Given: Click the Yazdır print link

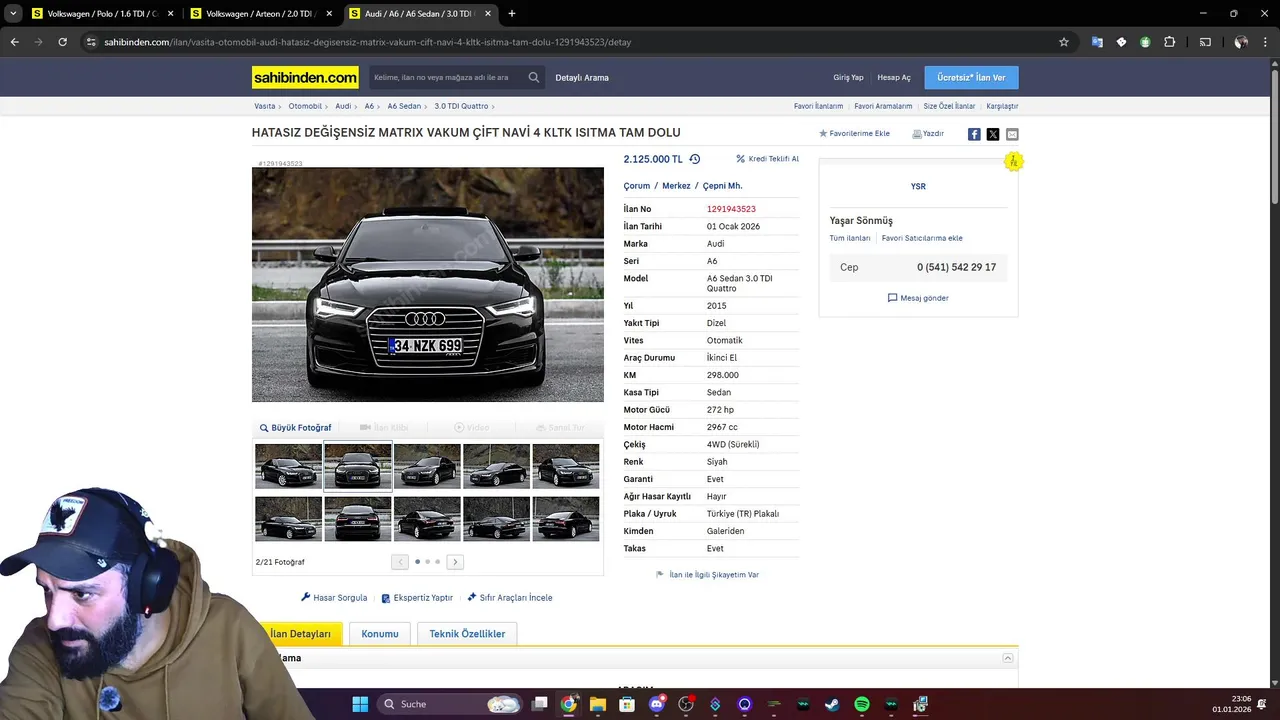Looking at the screenshot, I should pyautogui.click(x=928, y=133).
